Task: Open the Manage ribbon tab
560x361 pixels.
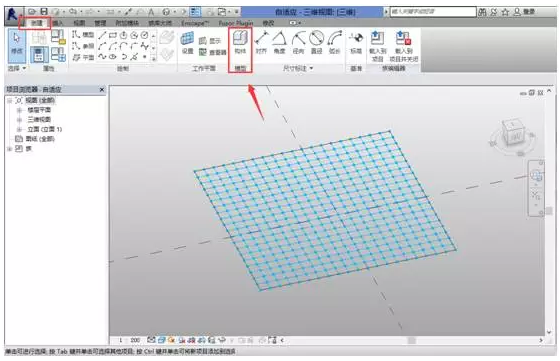Action: [100, 23]
